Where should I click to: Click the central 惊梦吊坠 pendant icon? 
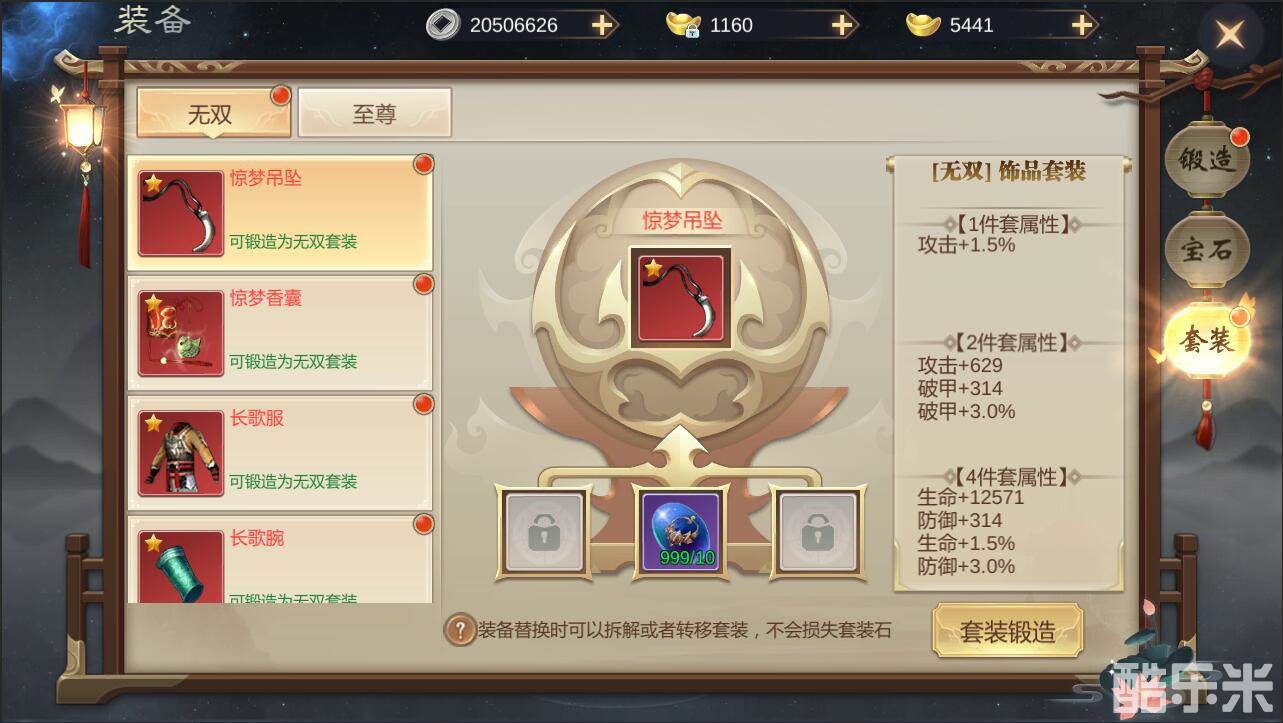680,298
